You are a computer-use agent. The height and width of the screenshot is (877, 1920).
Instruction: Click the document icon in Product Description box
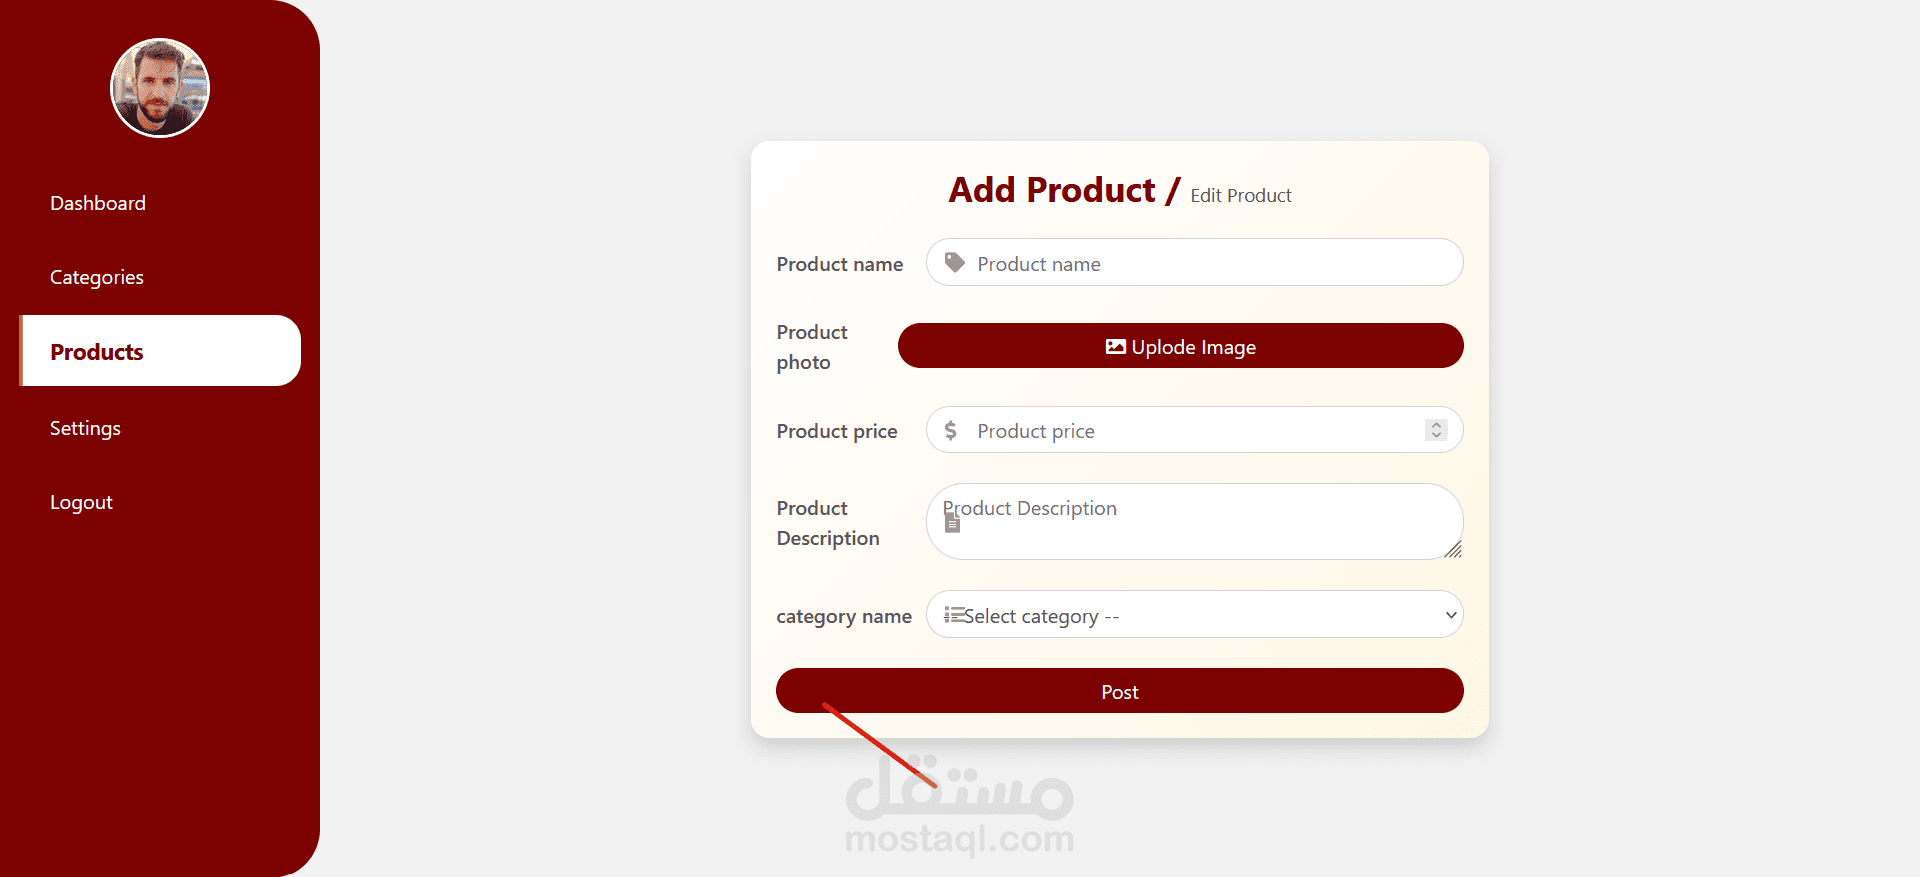952,522
